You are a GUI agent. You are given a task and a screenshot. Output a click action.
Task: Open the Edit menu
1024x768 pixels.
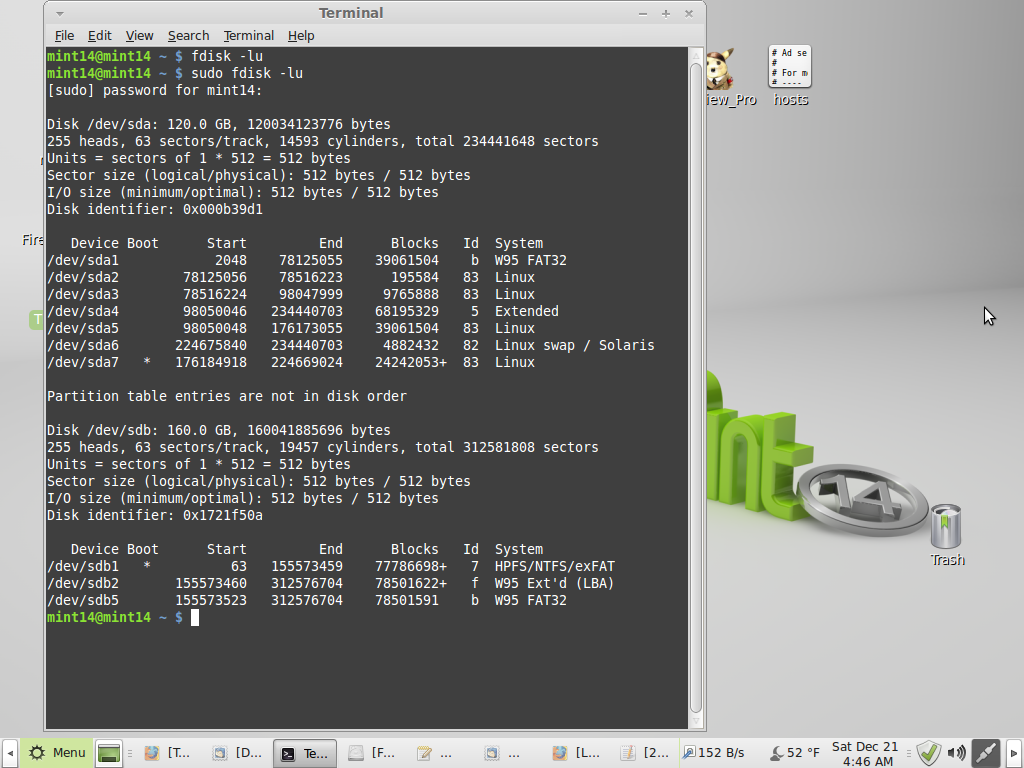[99, 35]
